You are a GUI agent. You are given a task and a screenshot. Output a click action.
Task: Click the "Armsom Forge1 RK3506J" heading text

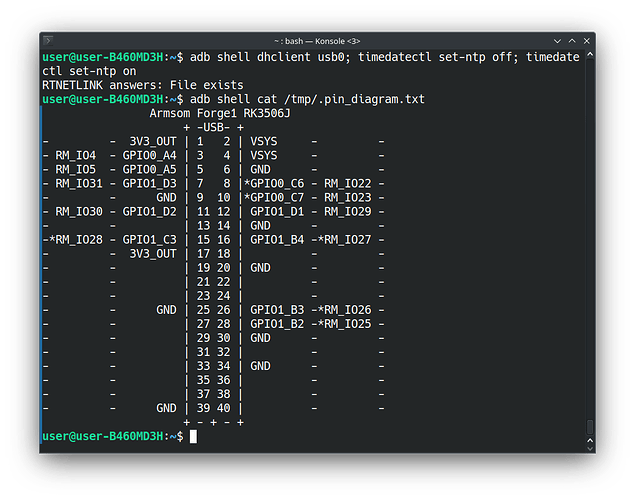click(x=219, y=114)
